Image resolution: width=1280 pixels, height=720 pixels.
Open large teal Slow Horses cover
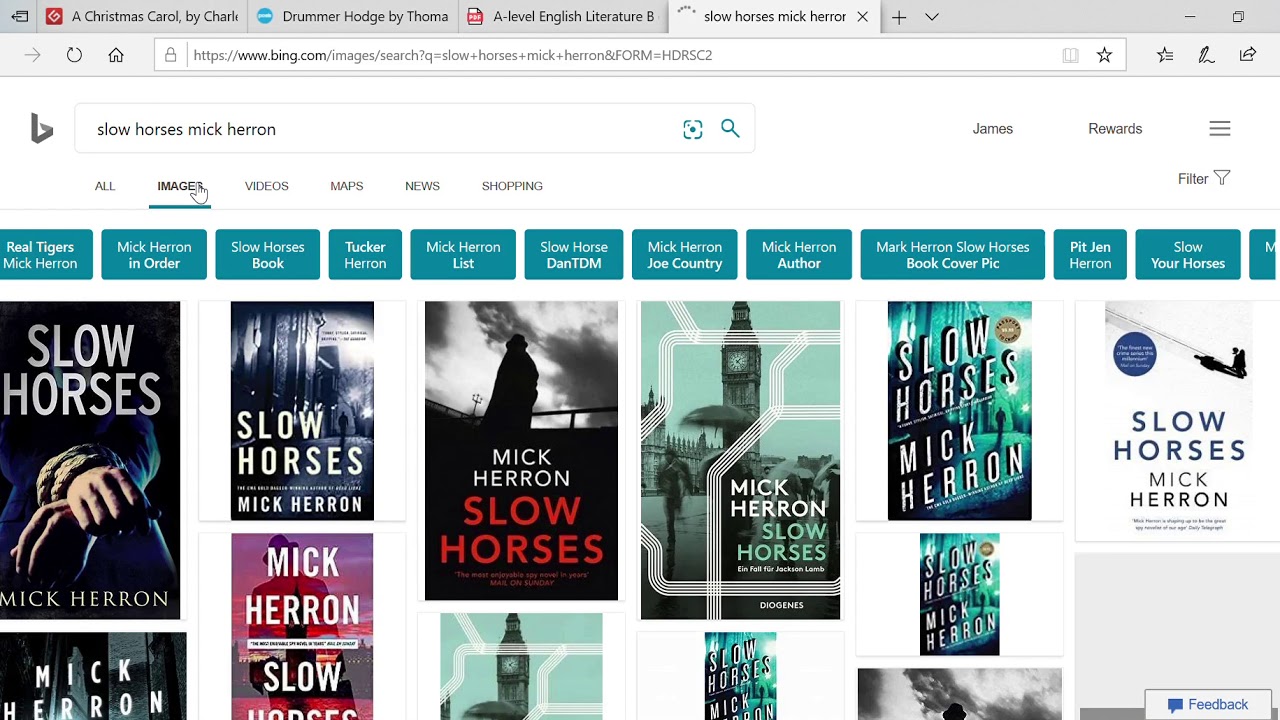959,411
